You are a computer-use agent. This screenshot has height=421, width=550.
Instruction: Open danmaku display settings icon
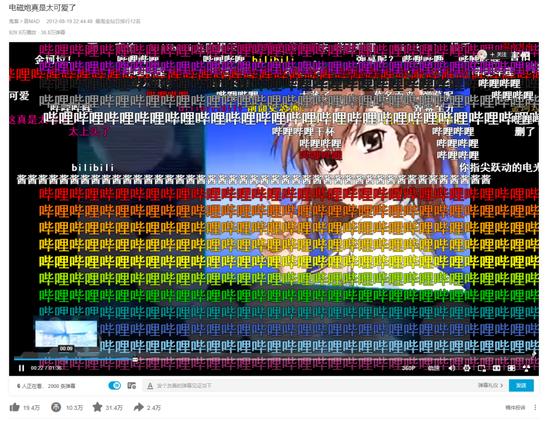(132, 386)
